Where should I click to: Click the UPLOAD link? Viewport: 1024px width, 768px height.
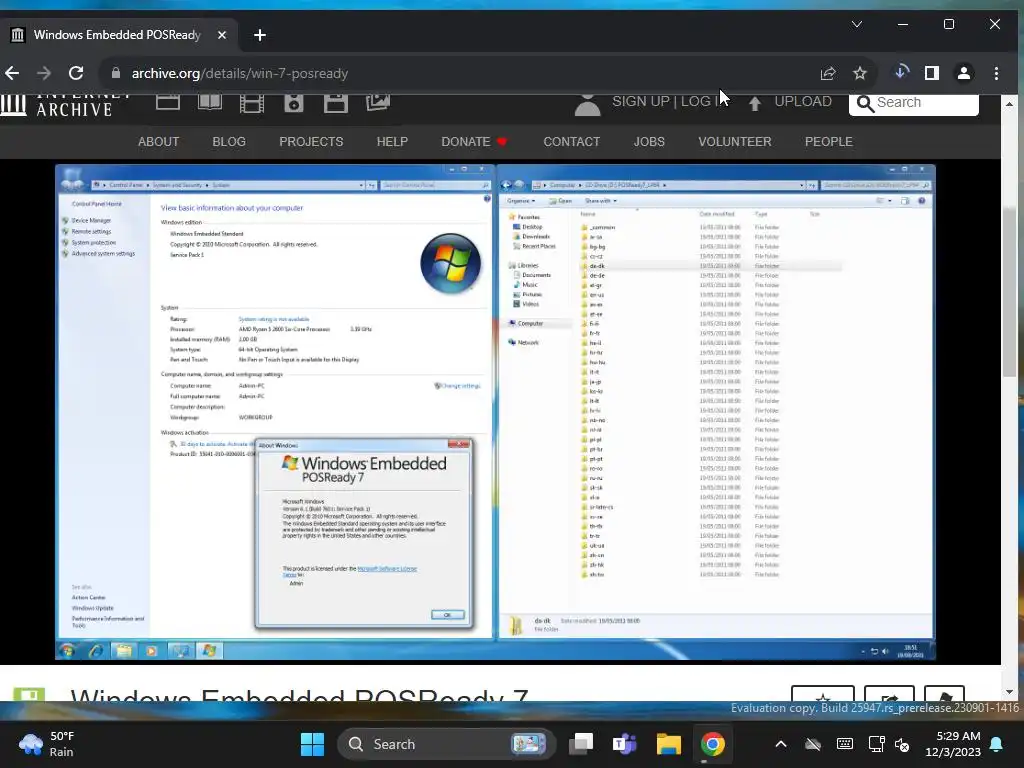point(803,102)
